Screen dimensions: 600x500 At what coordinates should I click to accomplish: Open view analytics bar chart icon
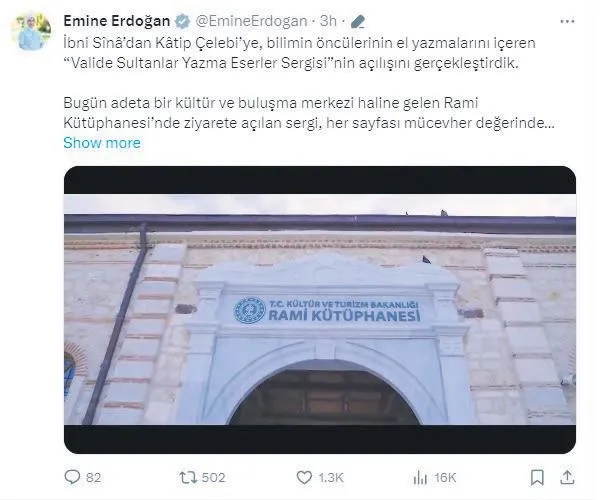420,477
